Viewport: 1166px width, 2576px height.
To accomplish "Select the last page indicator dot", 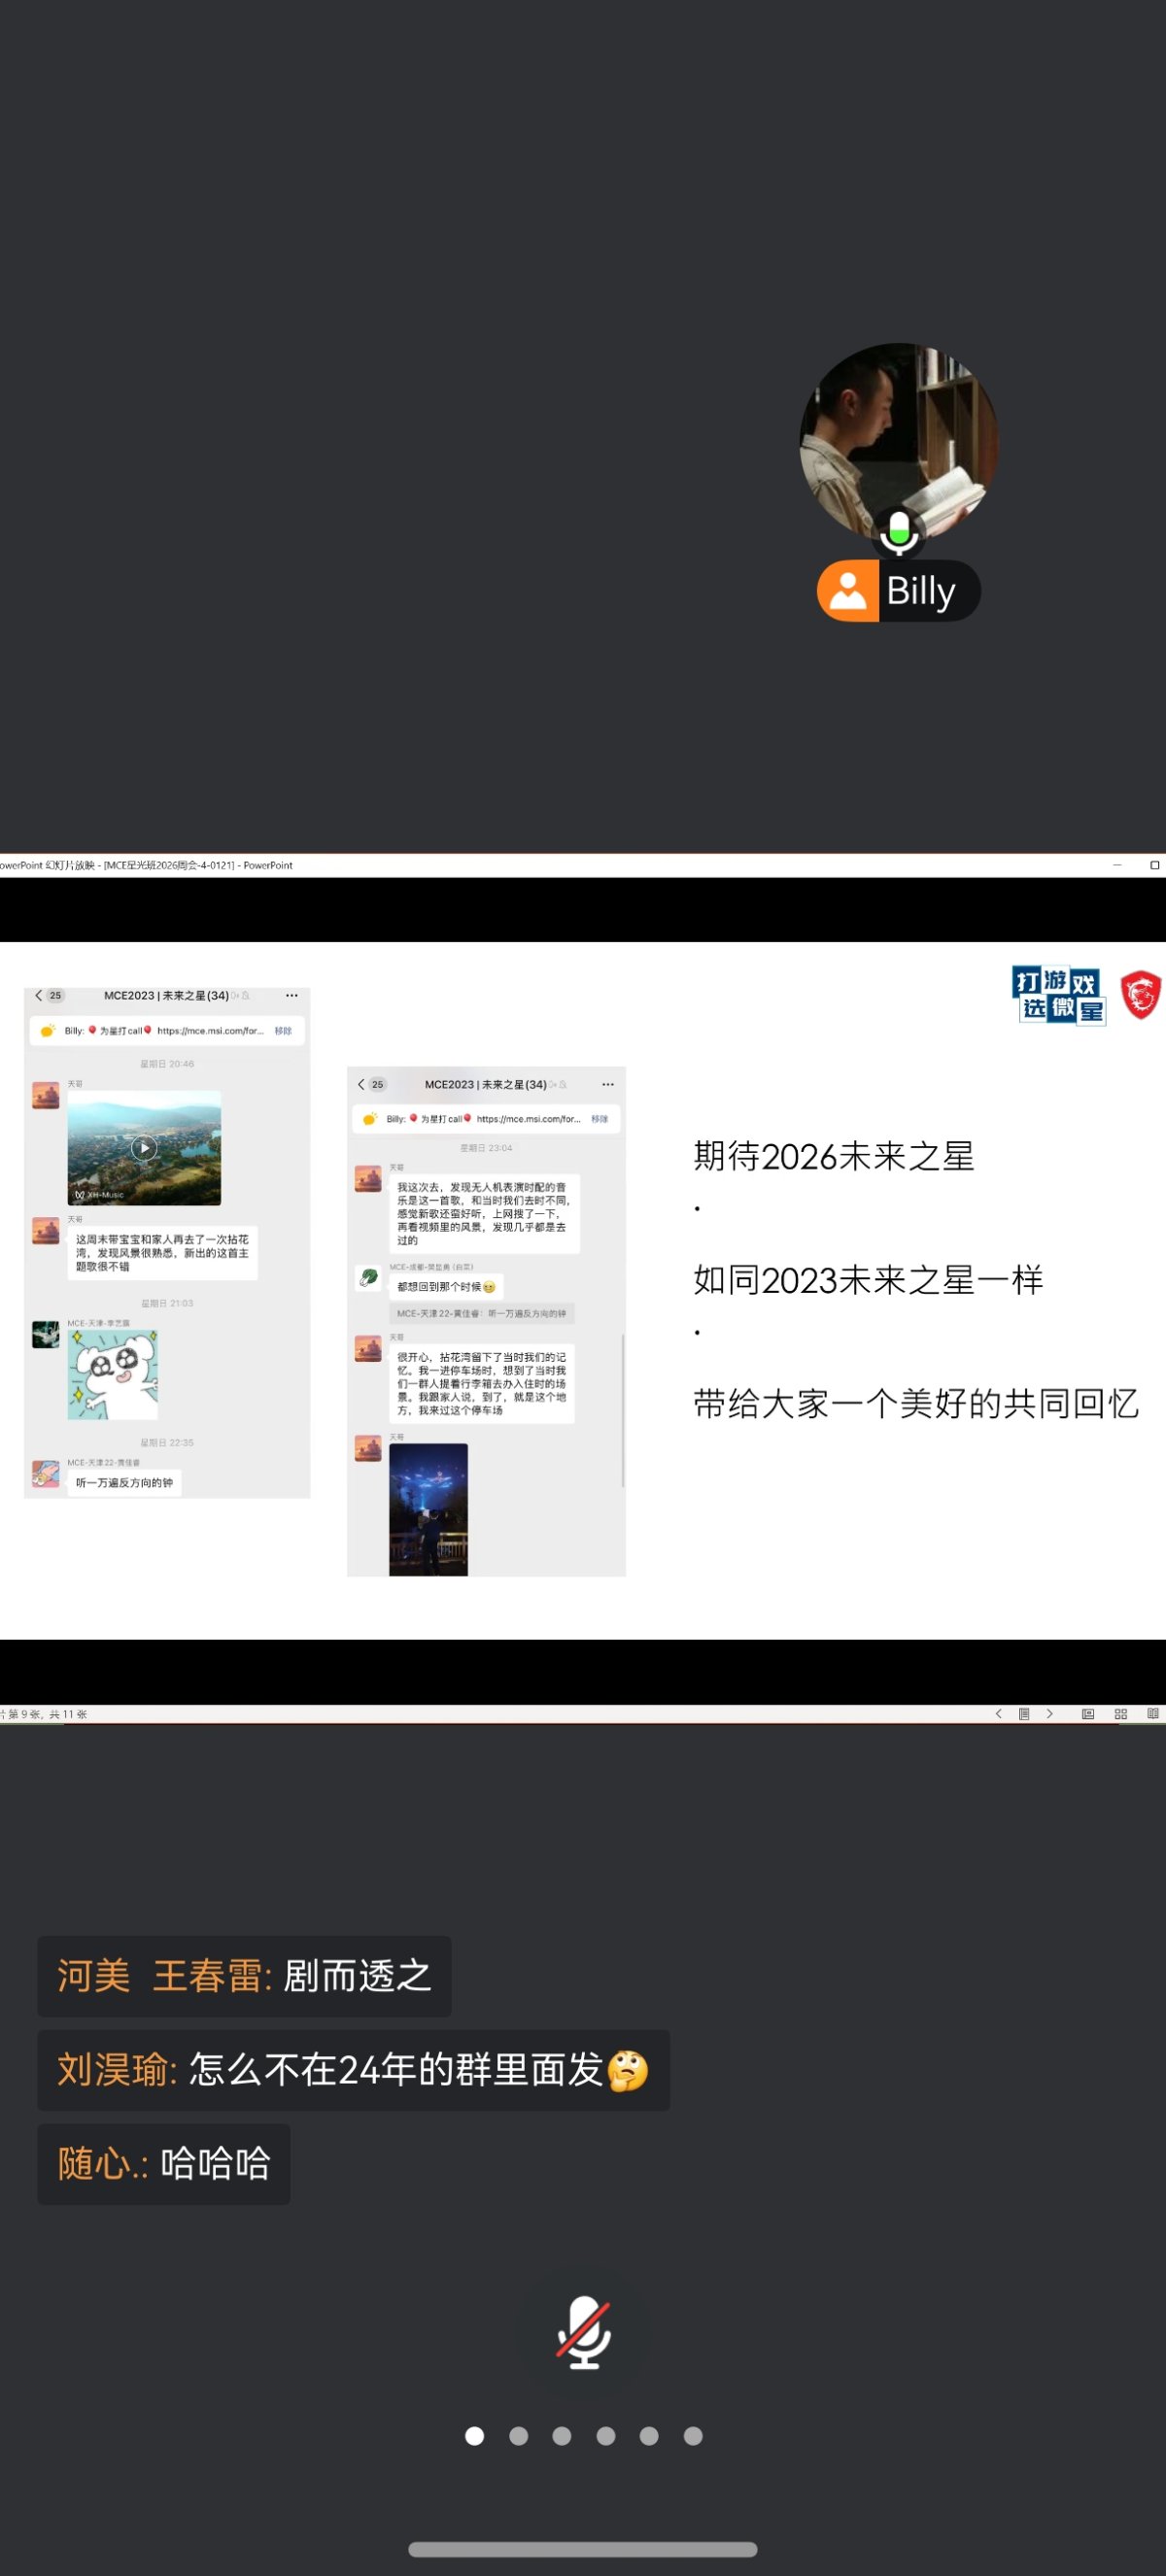I will [692, 2436].
